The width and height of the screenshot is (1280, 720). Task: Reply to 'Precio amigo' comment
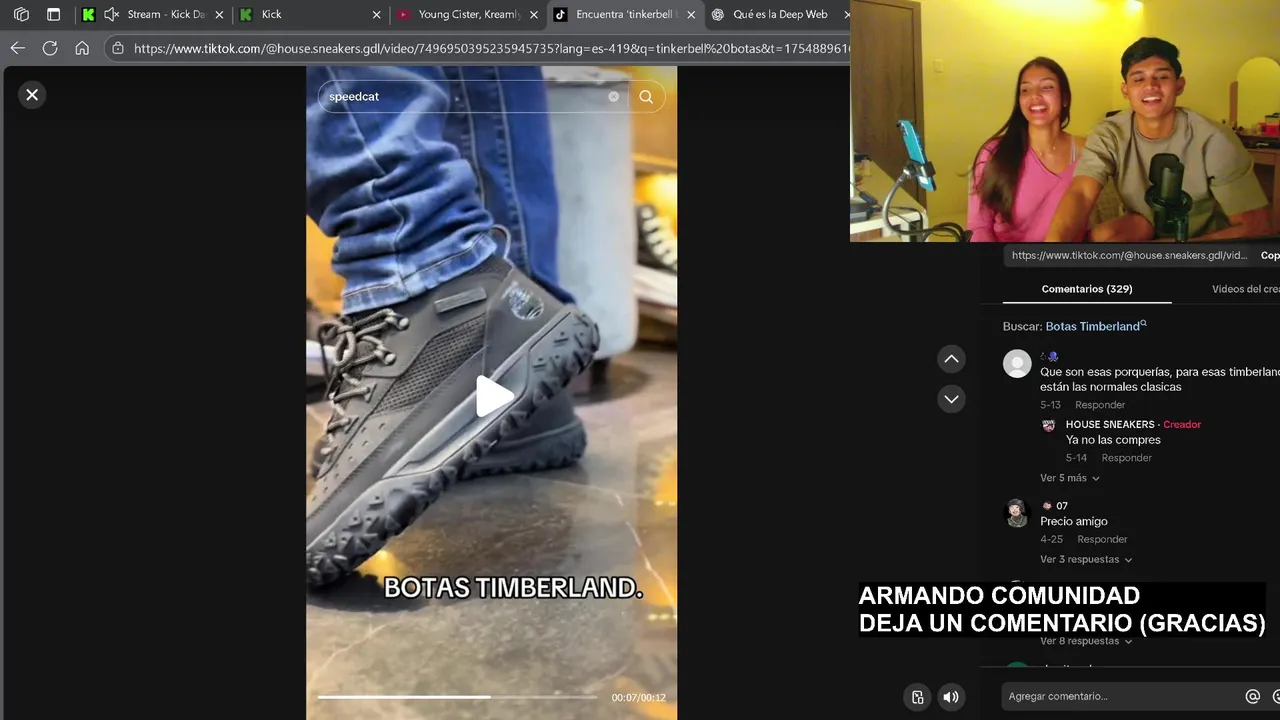[1102, 540]
